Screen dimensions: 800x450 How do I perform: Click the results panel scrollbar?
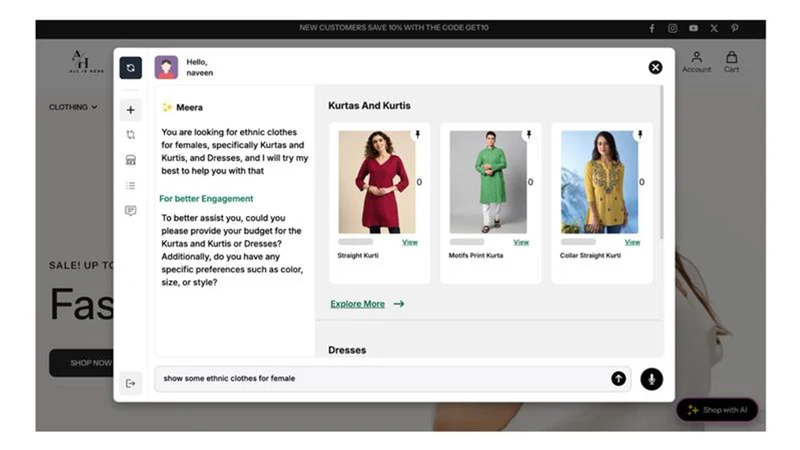(662, 162)
